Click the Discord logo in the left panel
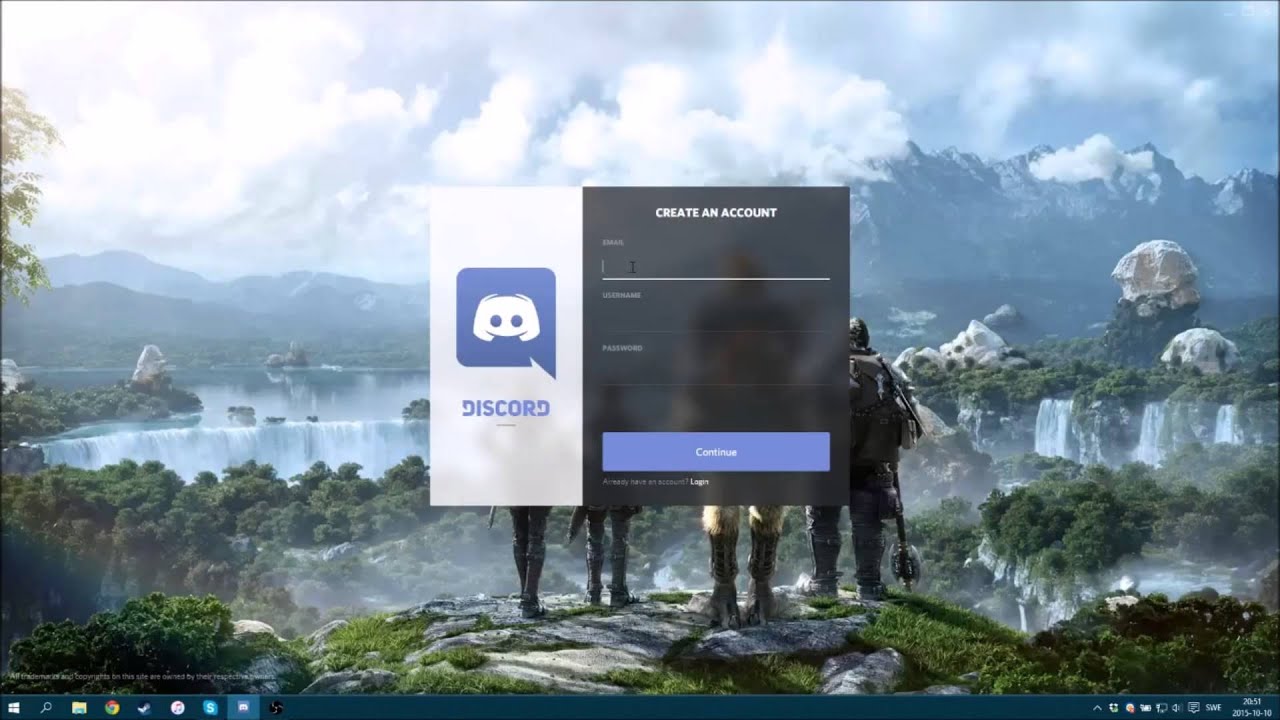This screenshot has height=720, width=1280. pyautogui.click(x=506, y=323)
